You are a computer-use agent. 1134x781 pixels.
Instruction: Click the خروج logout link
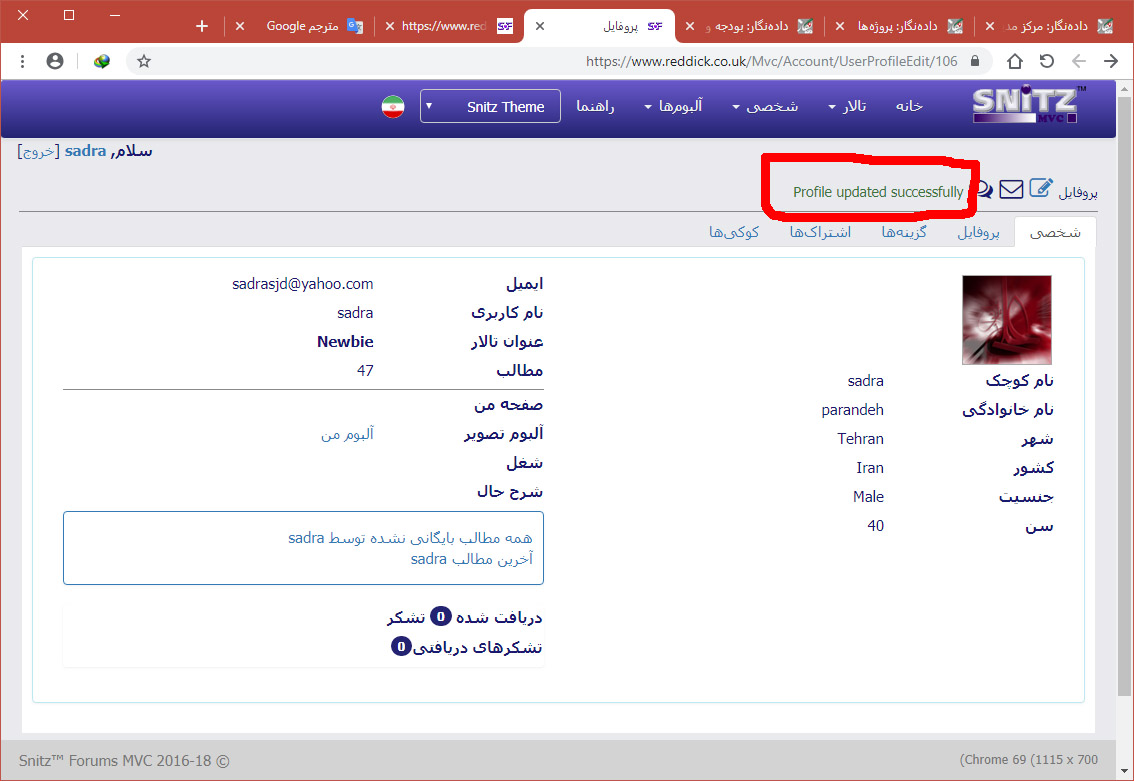(38, 151)
